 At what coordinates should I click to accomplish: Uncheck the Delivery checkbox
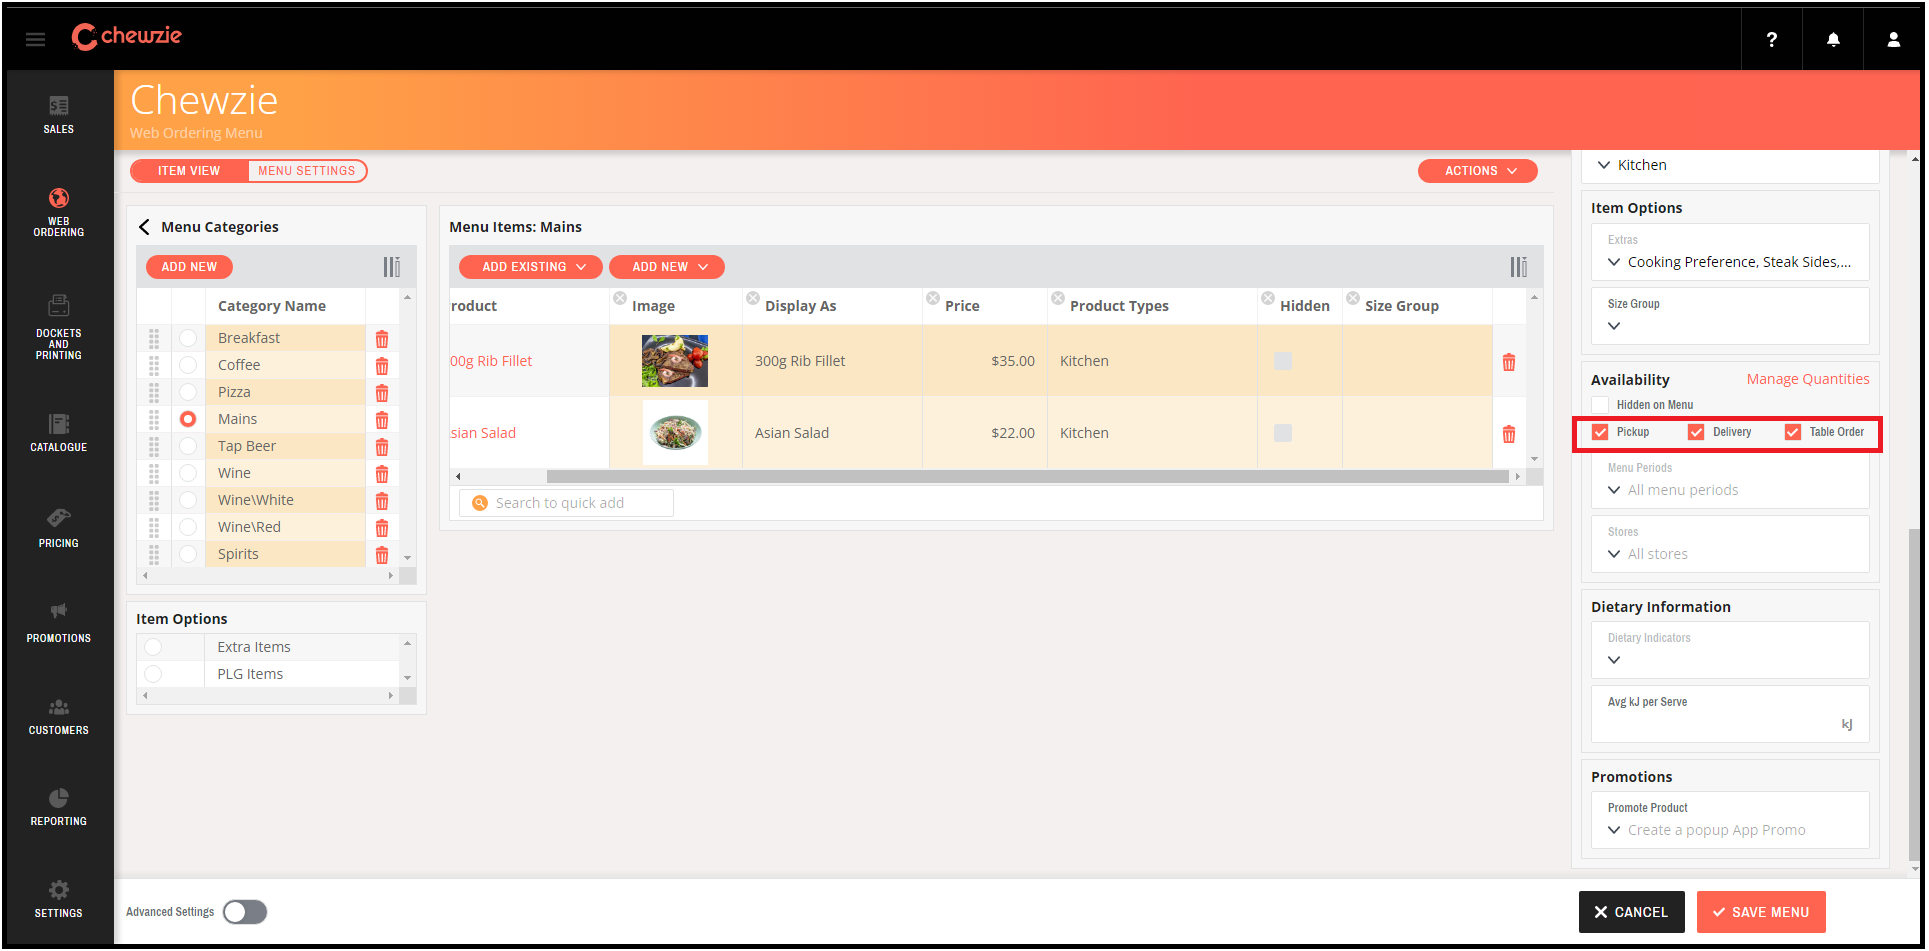click(1696, 432)
